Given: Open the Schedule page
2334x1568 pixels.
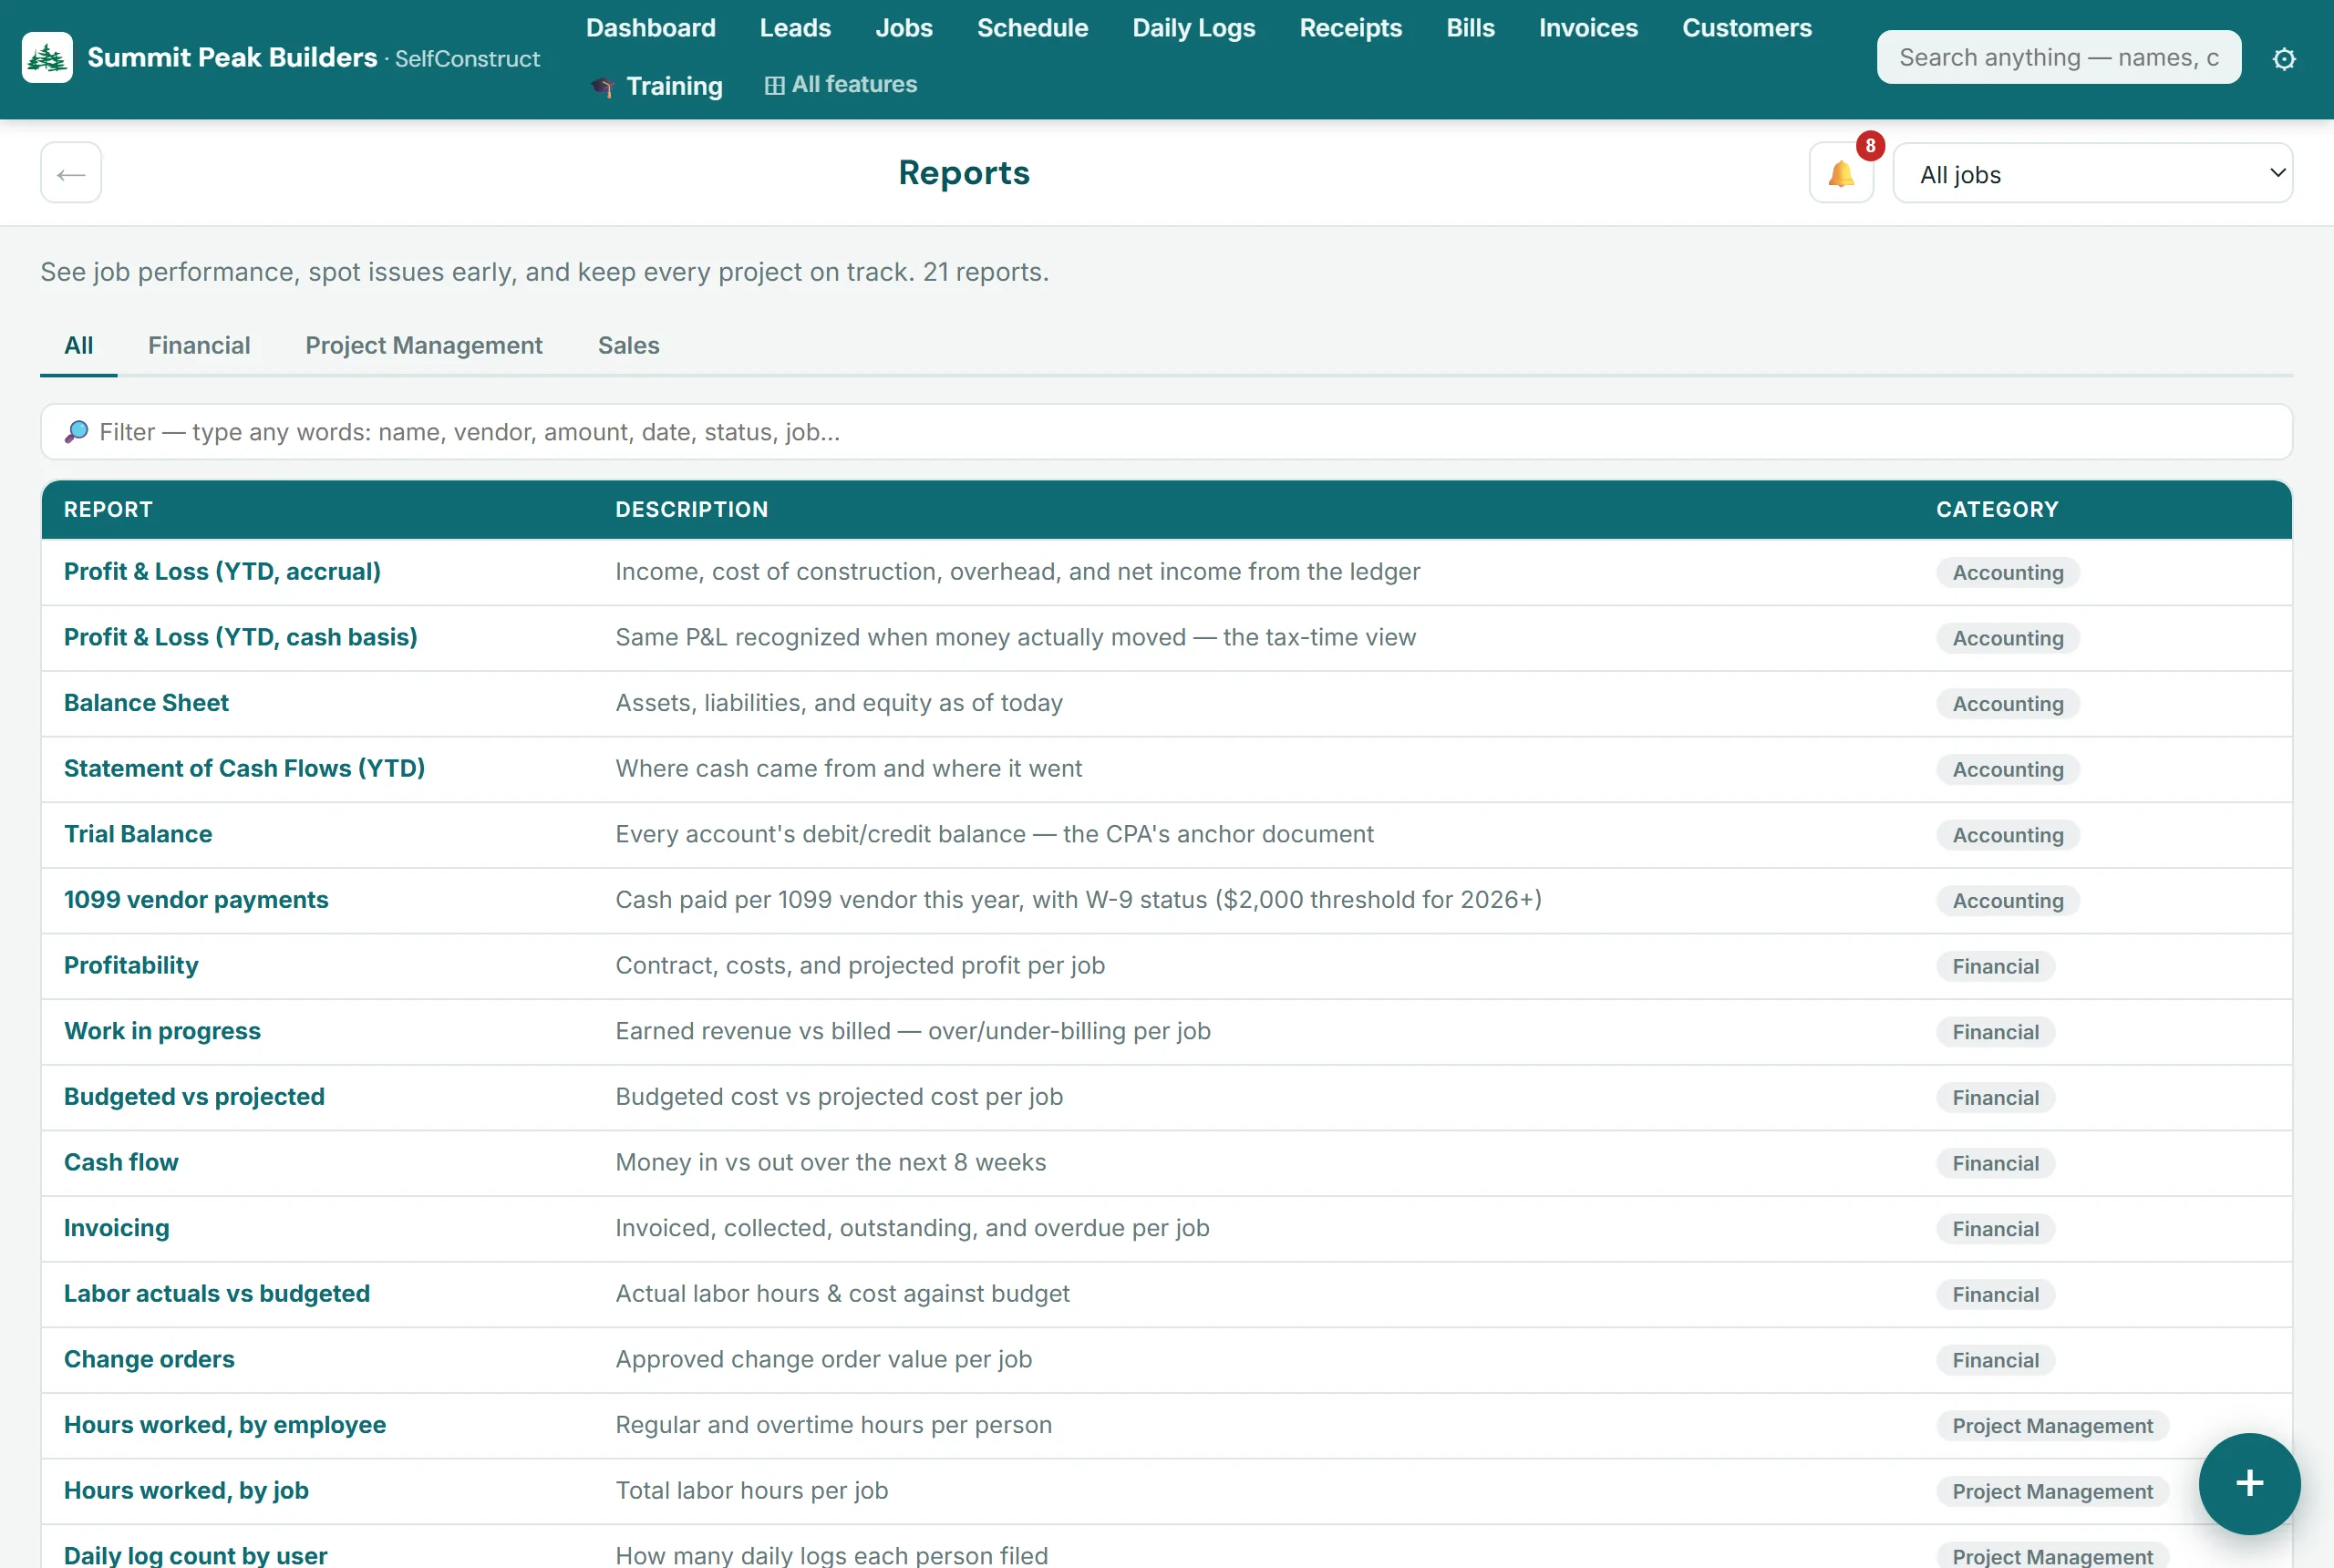Looking at the screenshot, I should tap(1032, 28).
